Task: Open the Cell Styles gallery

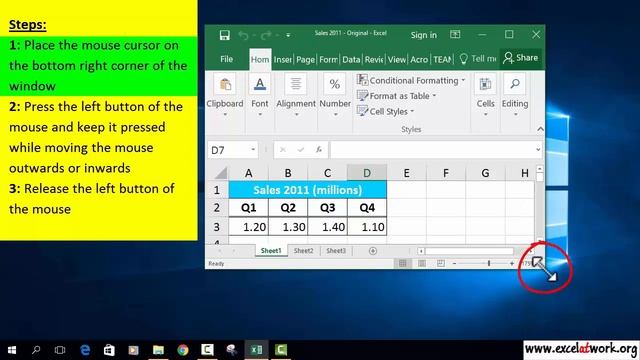Action: tap(385, 111)
